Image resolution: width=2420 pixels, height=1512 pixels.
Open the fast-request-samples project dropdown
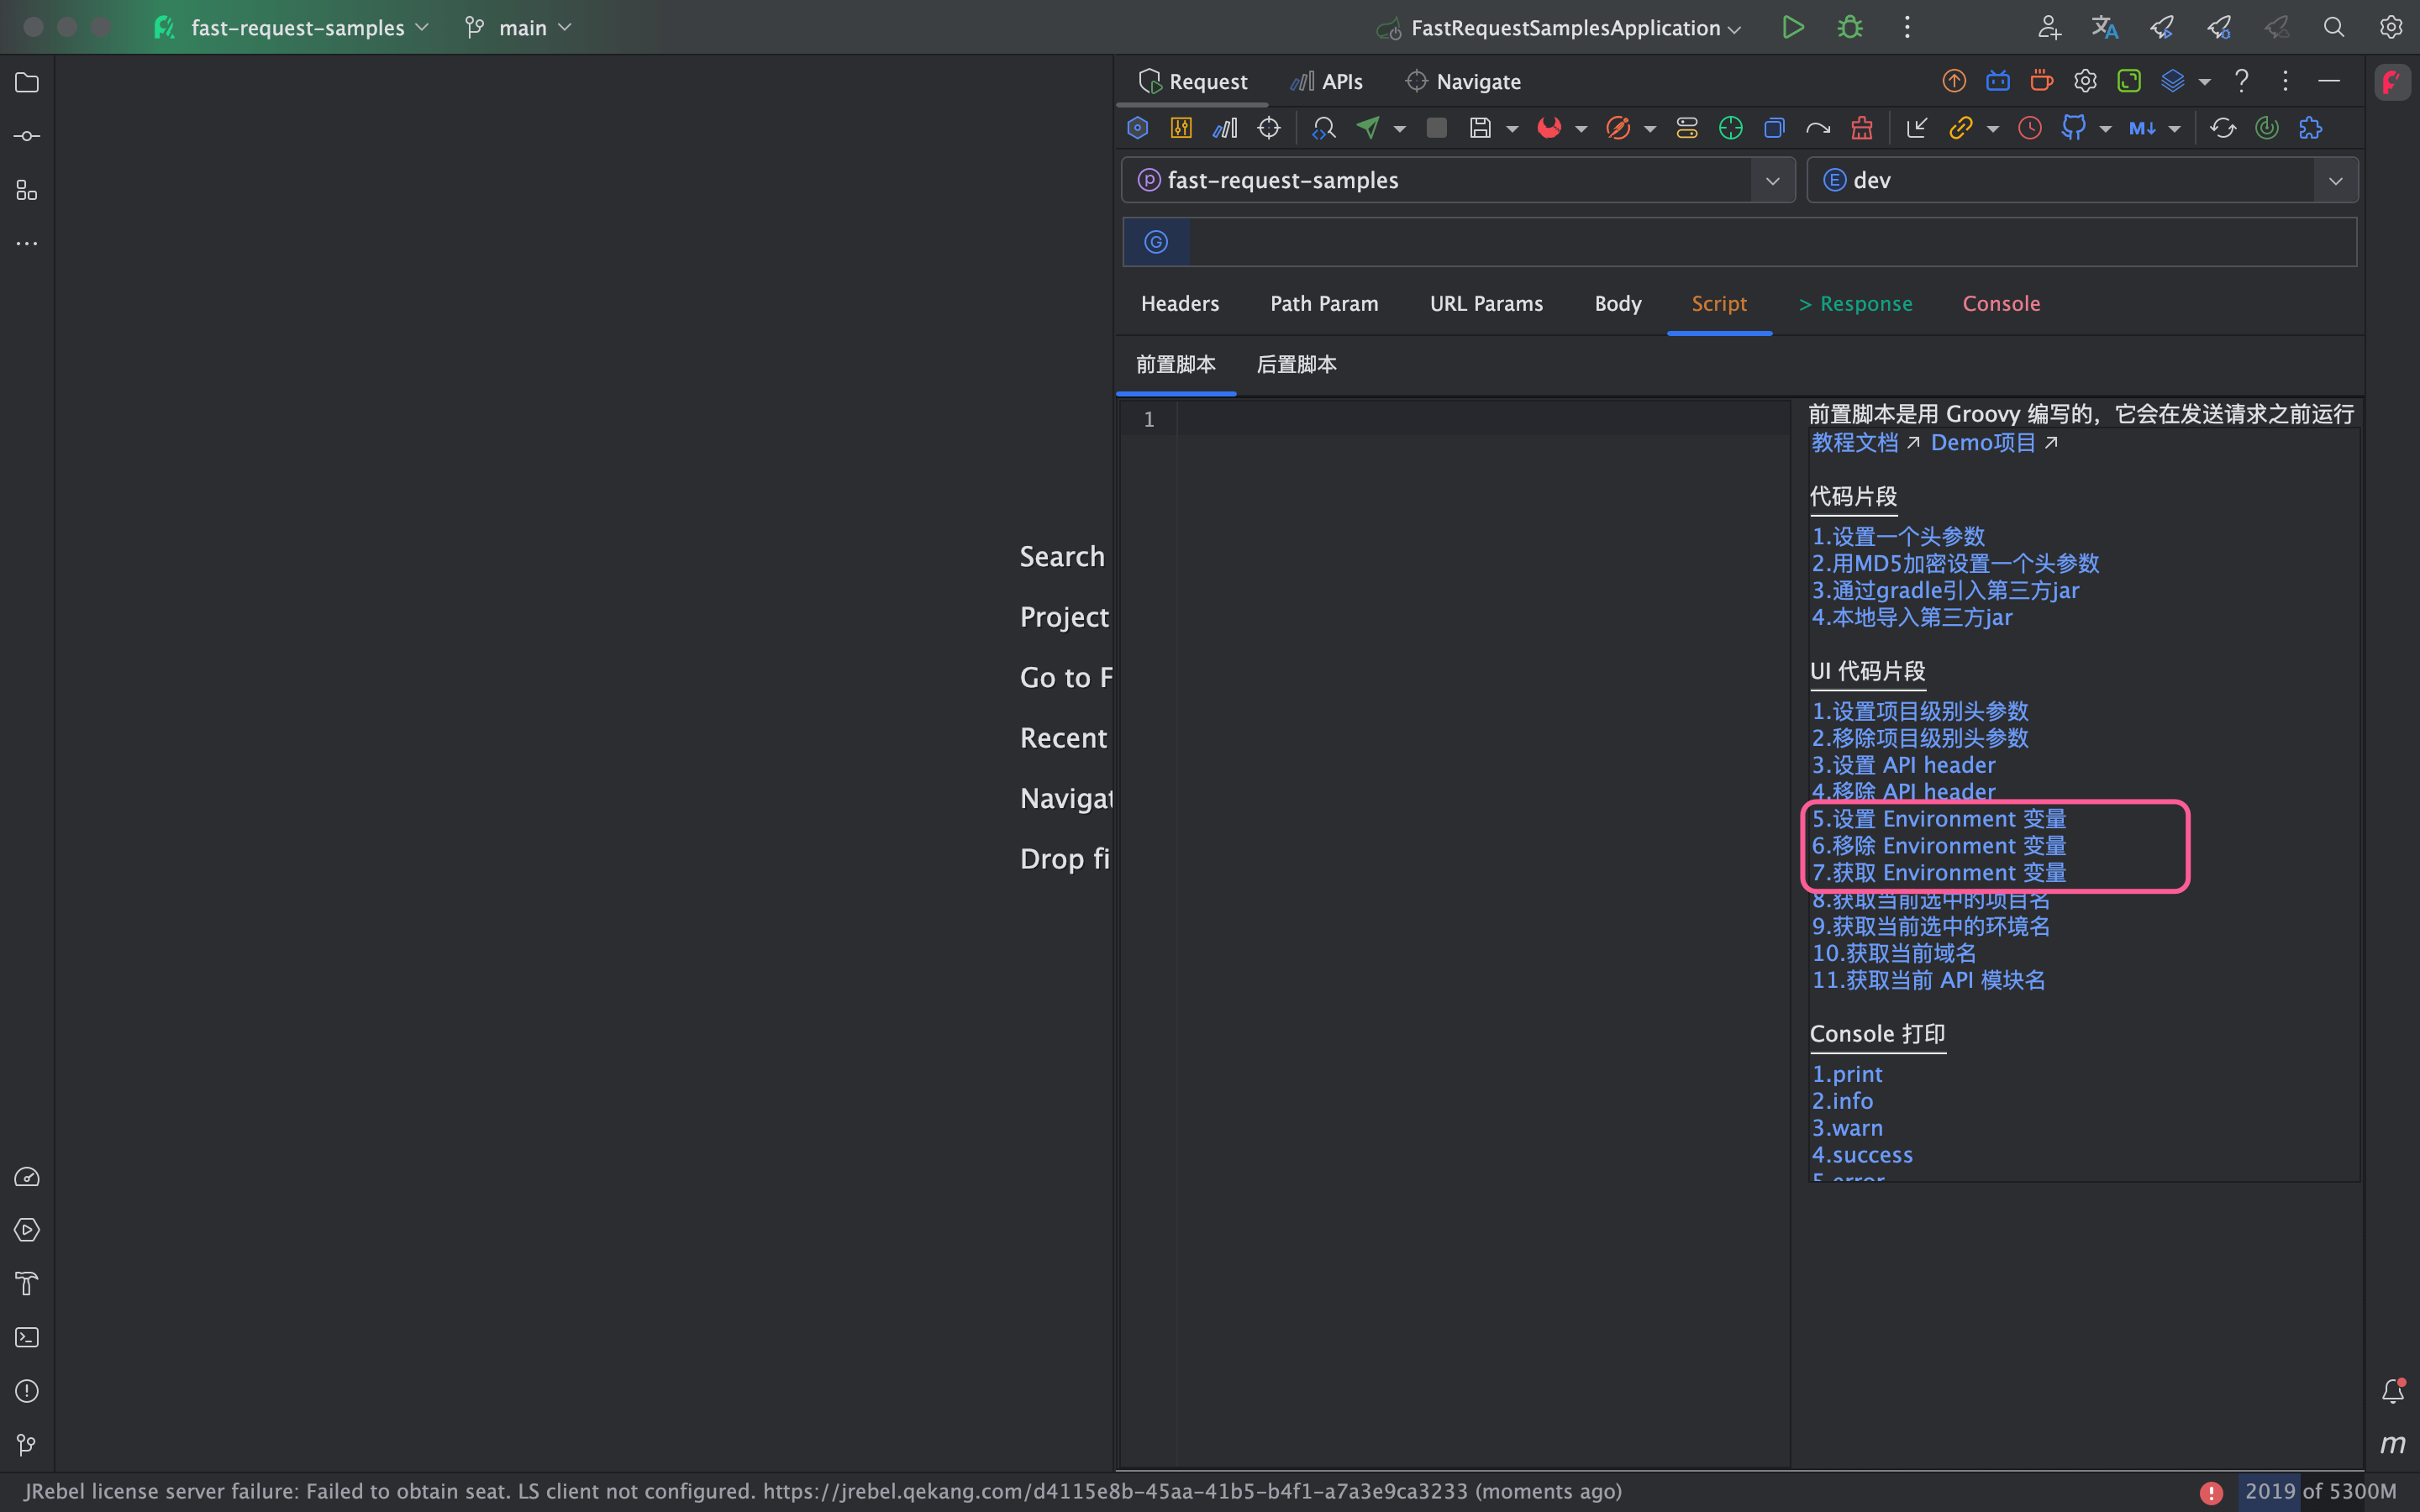coord(1772,180)
